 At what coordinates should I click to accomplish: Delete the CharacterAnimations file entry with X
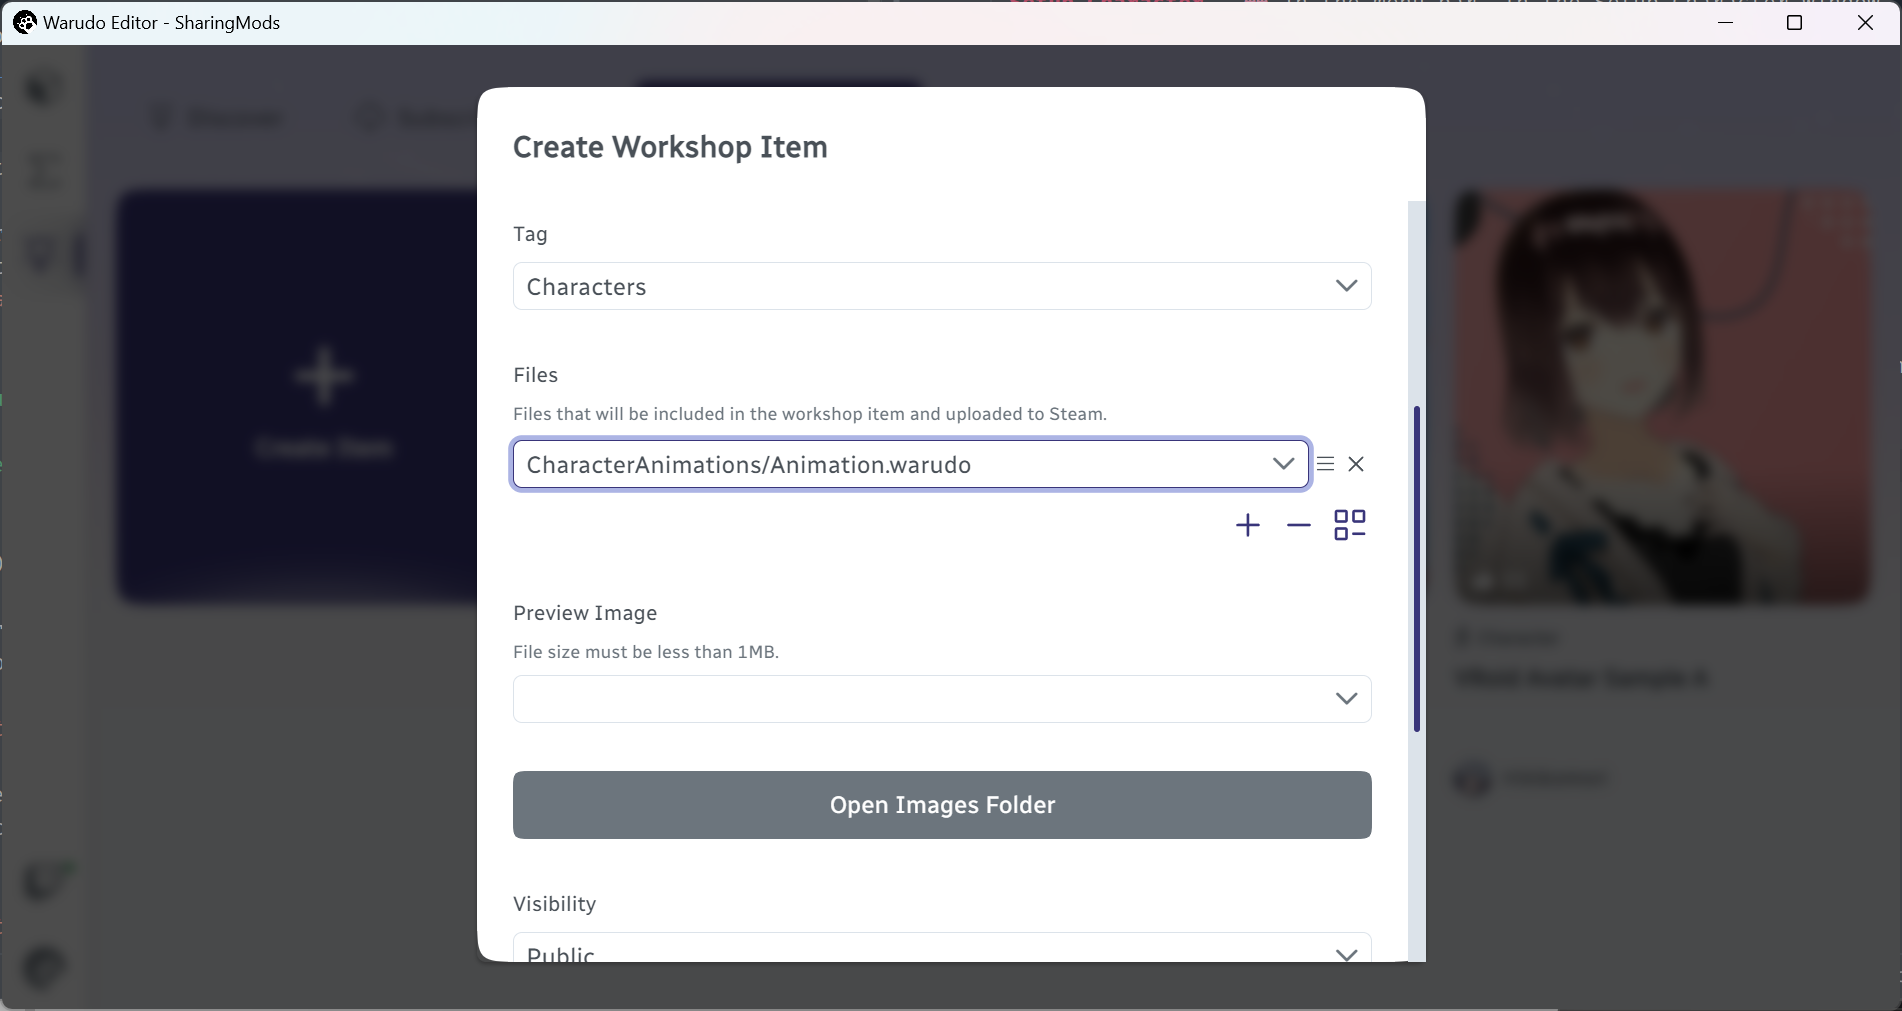1356,464
